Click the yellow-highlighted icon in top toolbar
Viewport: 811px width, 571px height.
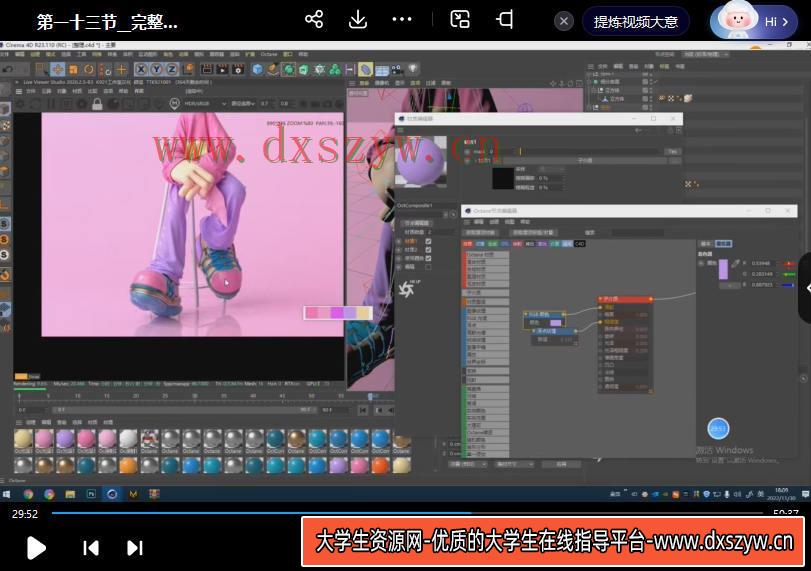pos(365,69)
